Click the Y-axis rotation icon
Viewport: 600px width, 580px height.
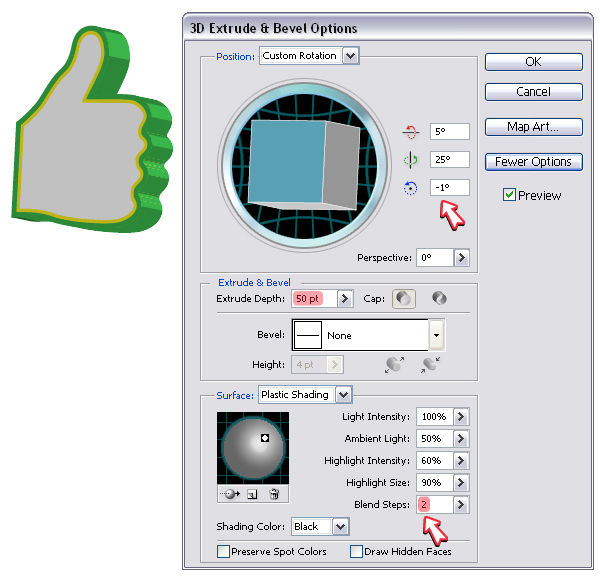411,160
